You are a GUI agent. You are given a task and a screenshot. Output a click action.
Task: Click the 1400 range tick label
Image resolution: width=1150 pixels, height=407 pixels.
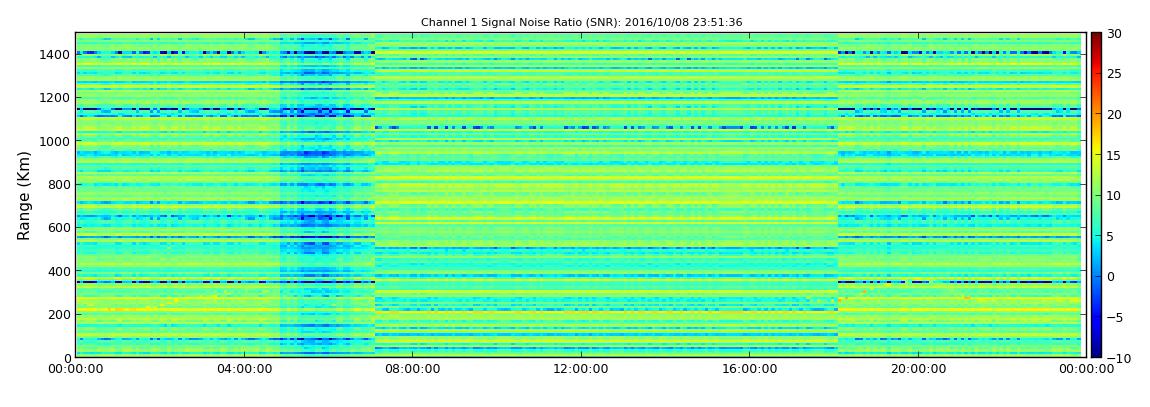click(56, 54)
